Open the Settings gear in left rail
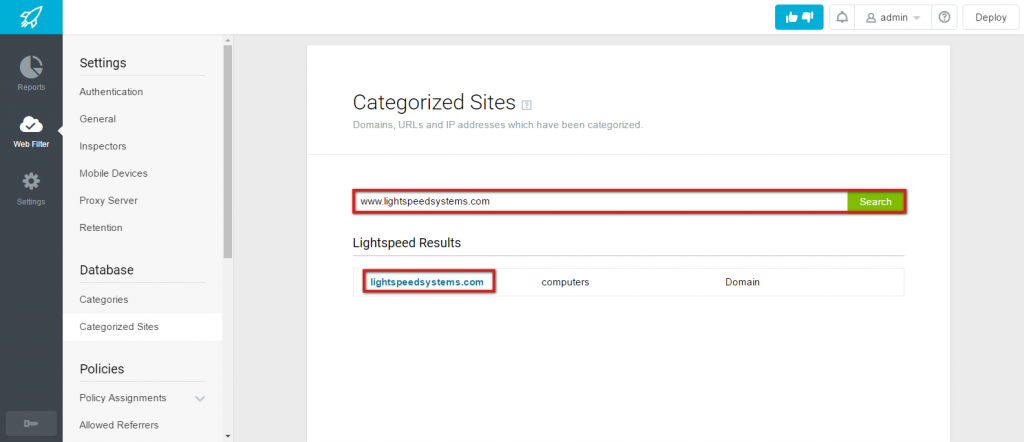The height and width of the screenshot is (442, 1024). pyautogui.click(x=31, y=188)
